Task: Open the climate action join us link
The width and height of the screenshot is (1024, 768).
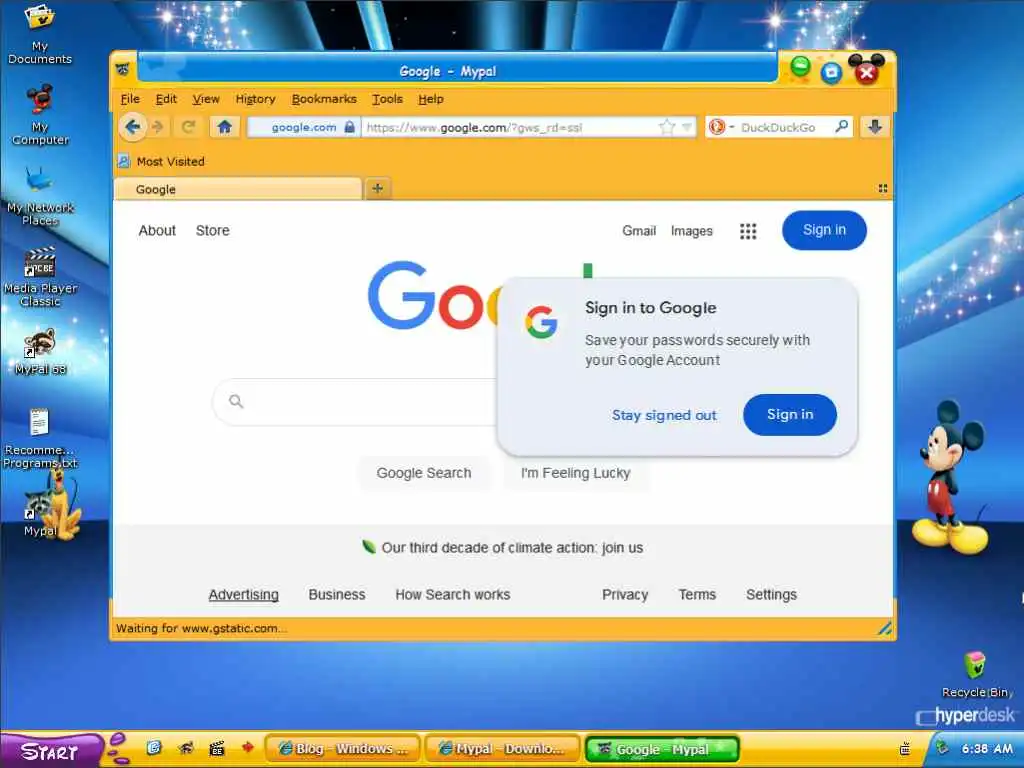Action: (512, 547)
